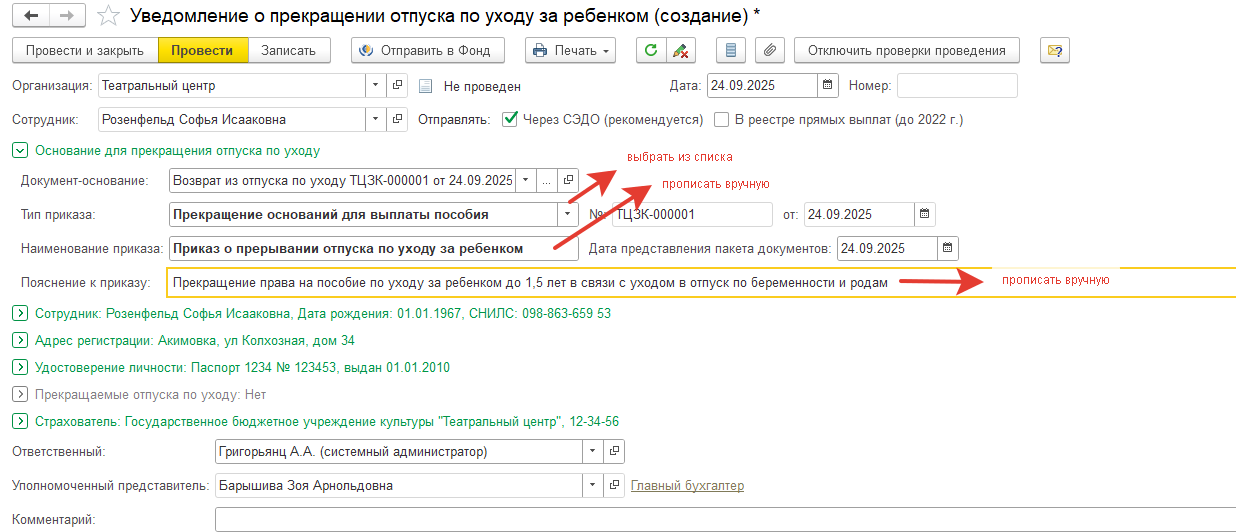This screenshot has height=532, width=1236.
Task: Click into the Комментарий text field
Action: 720,520
